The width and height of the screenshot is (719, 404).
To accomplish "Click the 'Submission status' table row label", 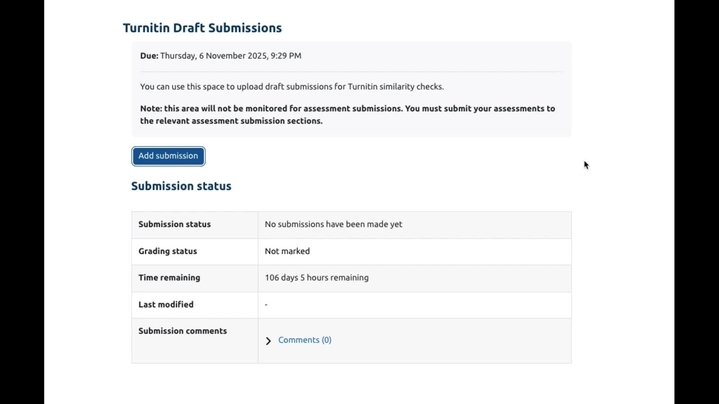I will (x=174, y=224).
